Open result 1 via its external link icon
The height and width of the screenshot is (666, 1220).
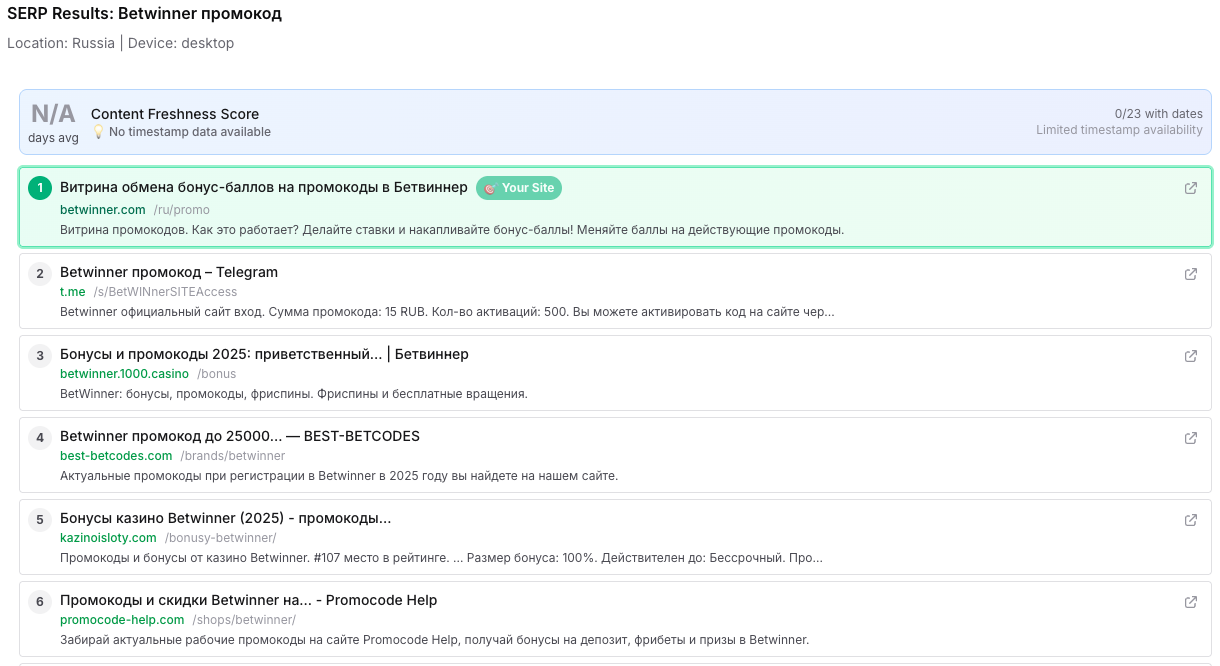1190,187
